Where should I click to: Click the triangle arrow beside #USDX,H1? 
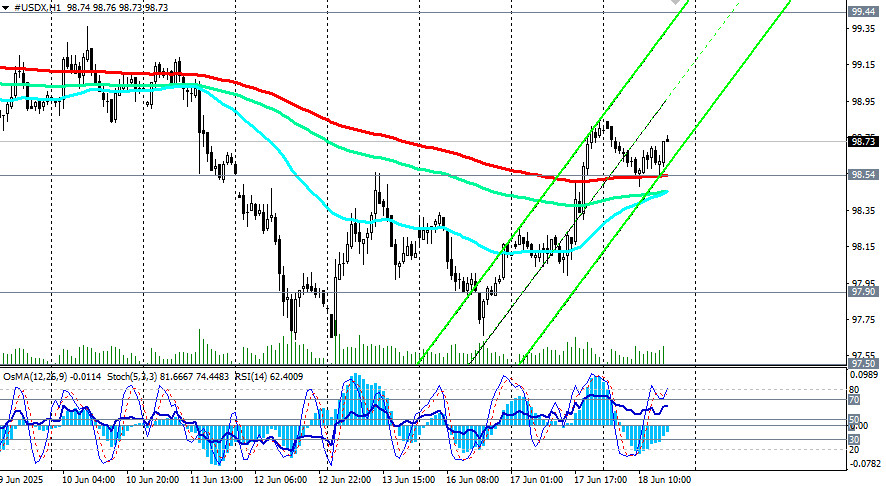(x=5, y=8)
